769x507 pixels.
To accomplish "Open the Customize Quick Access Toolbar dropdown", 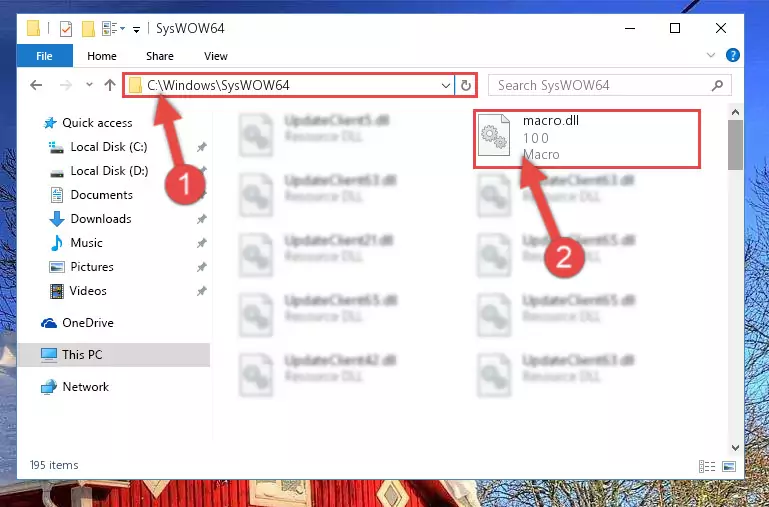I will 136,30.
